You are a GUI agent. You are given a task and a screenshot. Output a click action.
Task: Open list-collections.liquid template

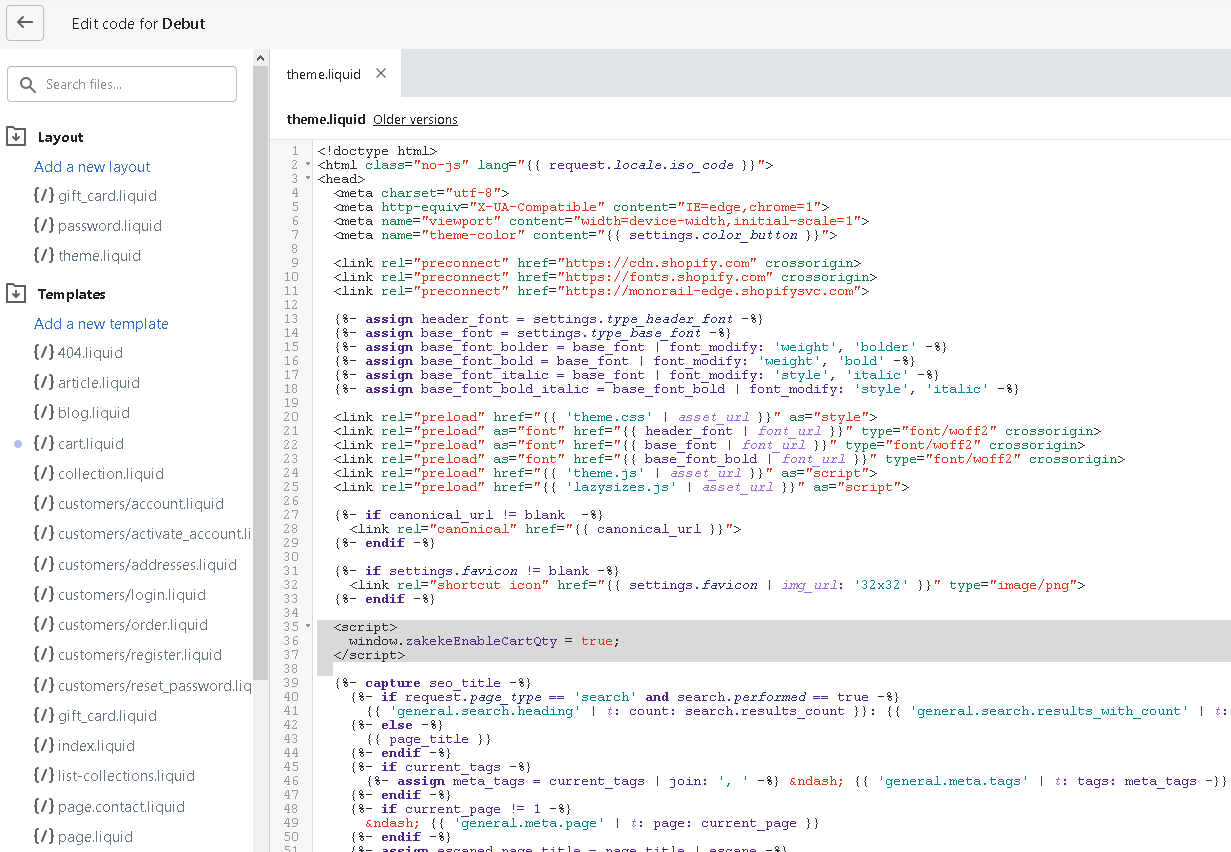126,776
